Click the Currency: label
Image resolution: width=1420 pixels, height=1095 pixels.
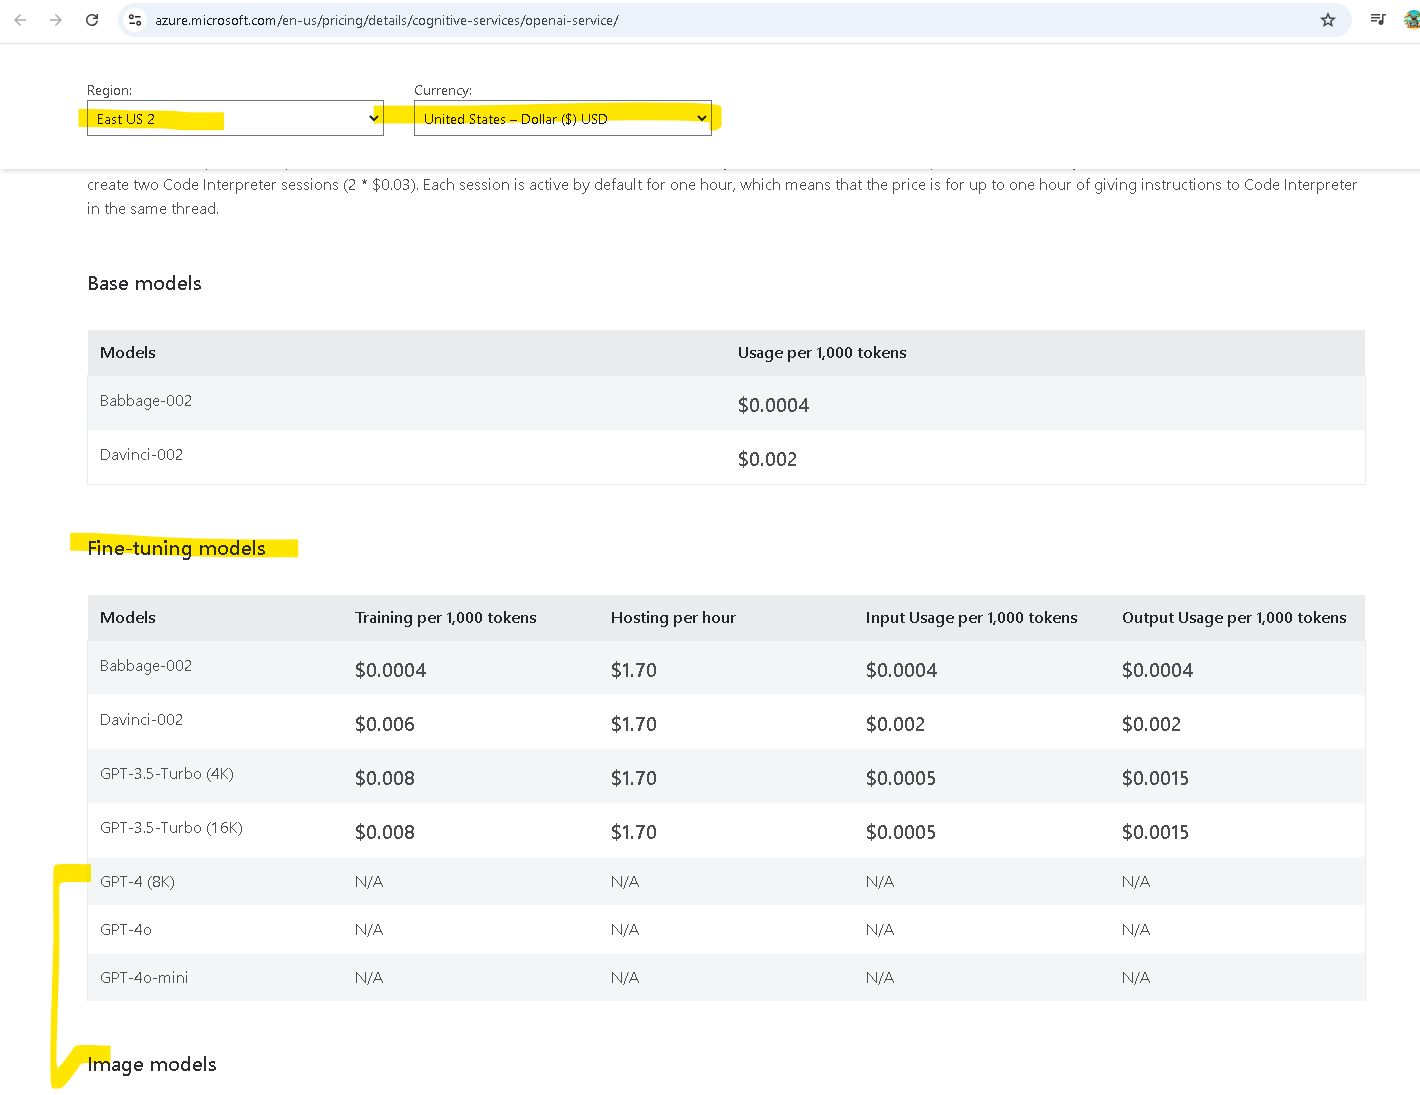click(443, 90)
